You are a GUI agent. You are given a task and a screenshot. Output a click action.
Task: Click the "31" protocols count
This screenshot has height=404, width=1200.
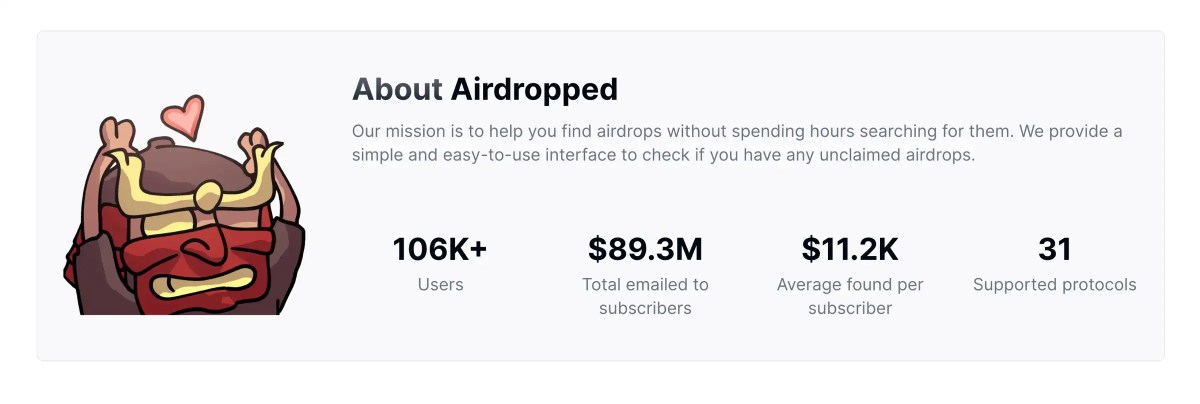click(x=1055, y=249)
